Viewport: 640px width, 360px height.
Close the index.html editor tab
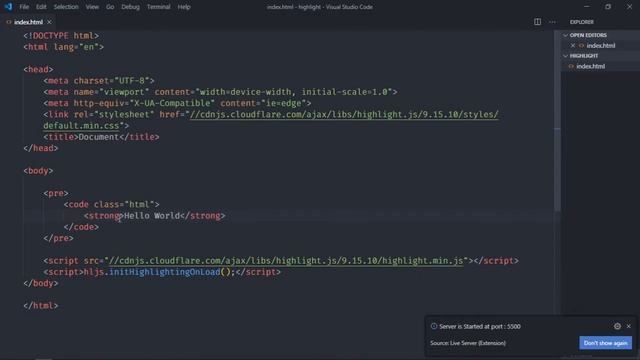(x=49, y=22)
